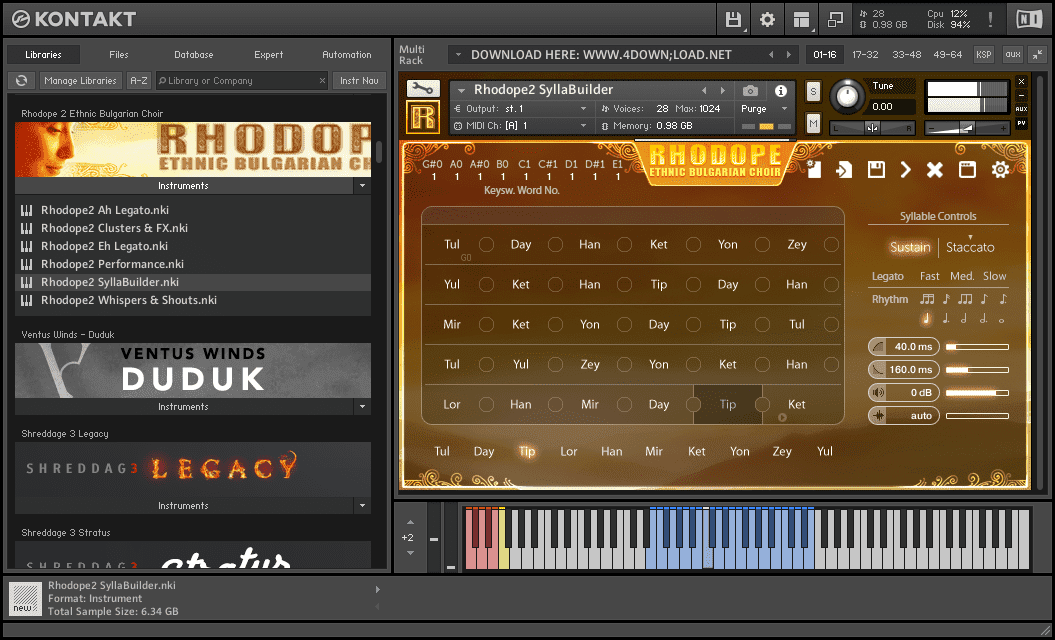
Task: Click the waveform icon beside auto
Action: point(878,415)
